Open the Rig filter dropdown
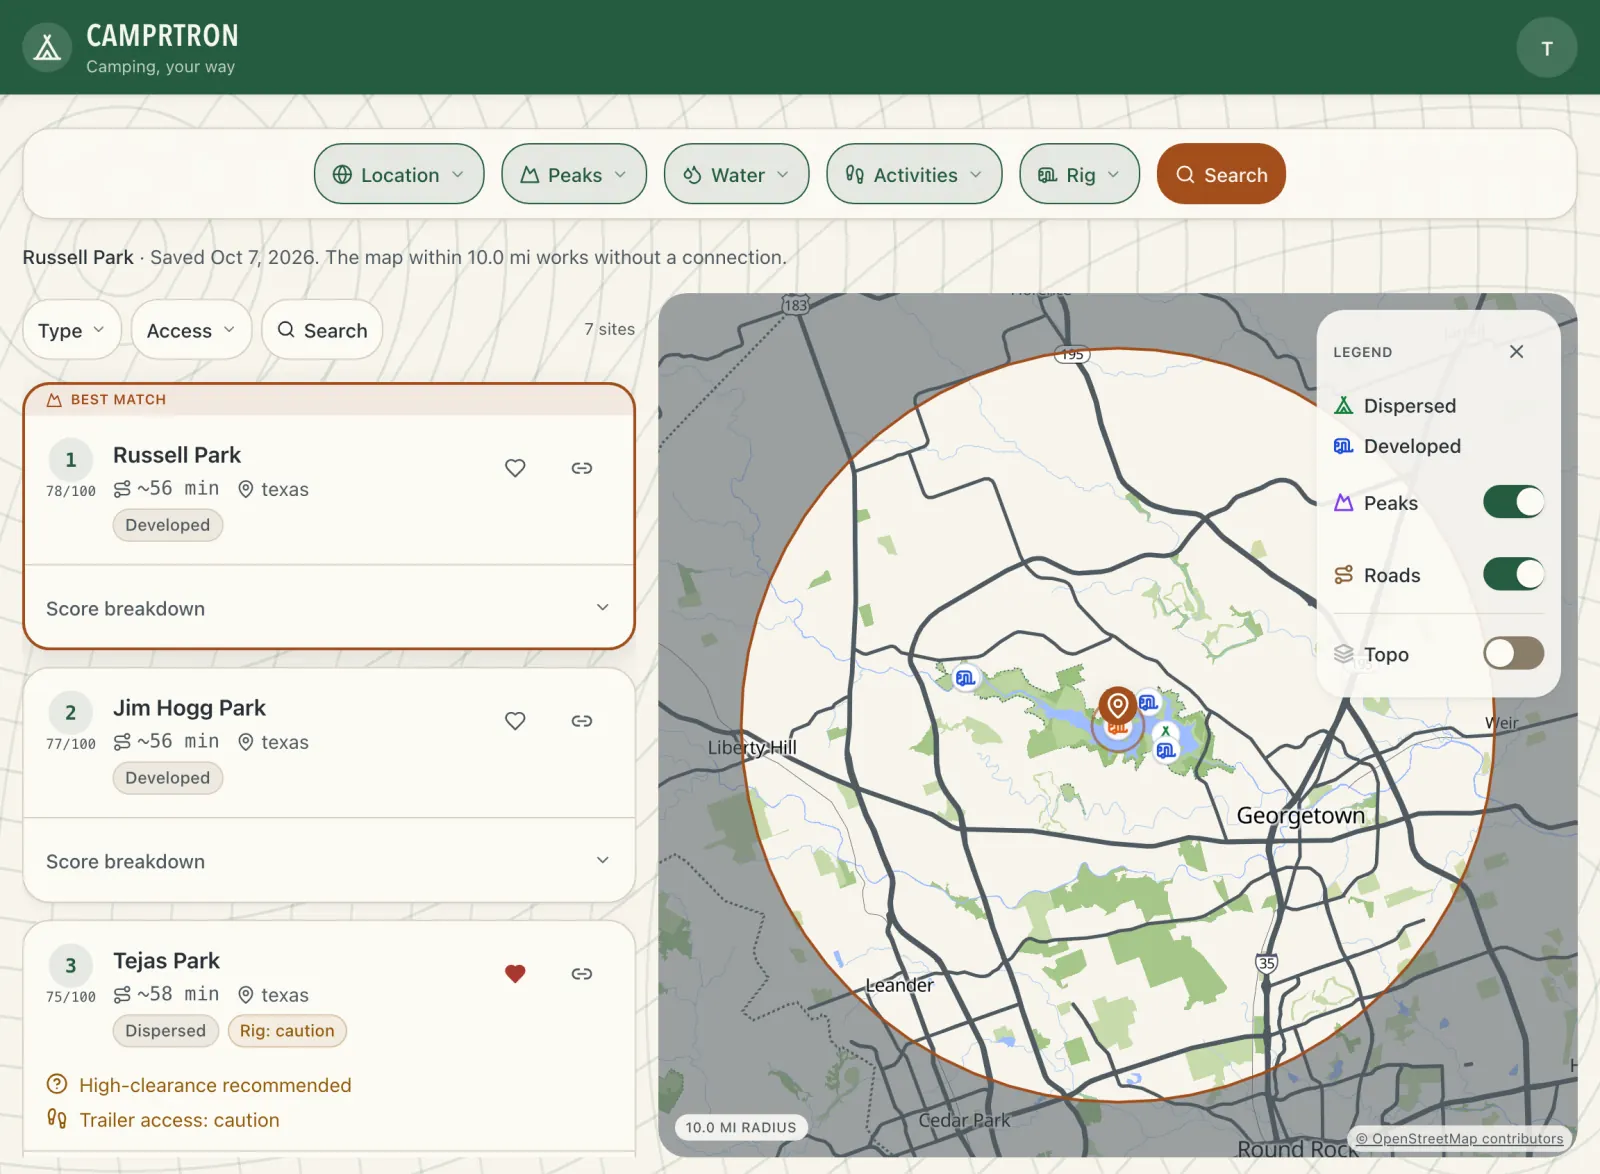Image resolution: width=1600 pixels, height=1174 pixels. click(x=1079, y=174)
